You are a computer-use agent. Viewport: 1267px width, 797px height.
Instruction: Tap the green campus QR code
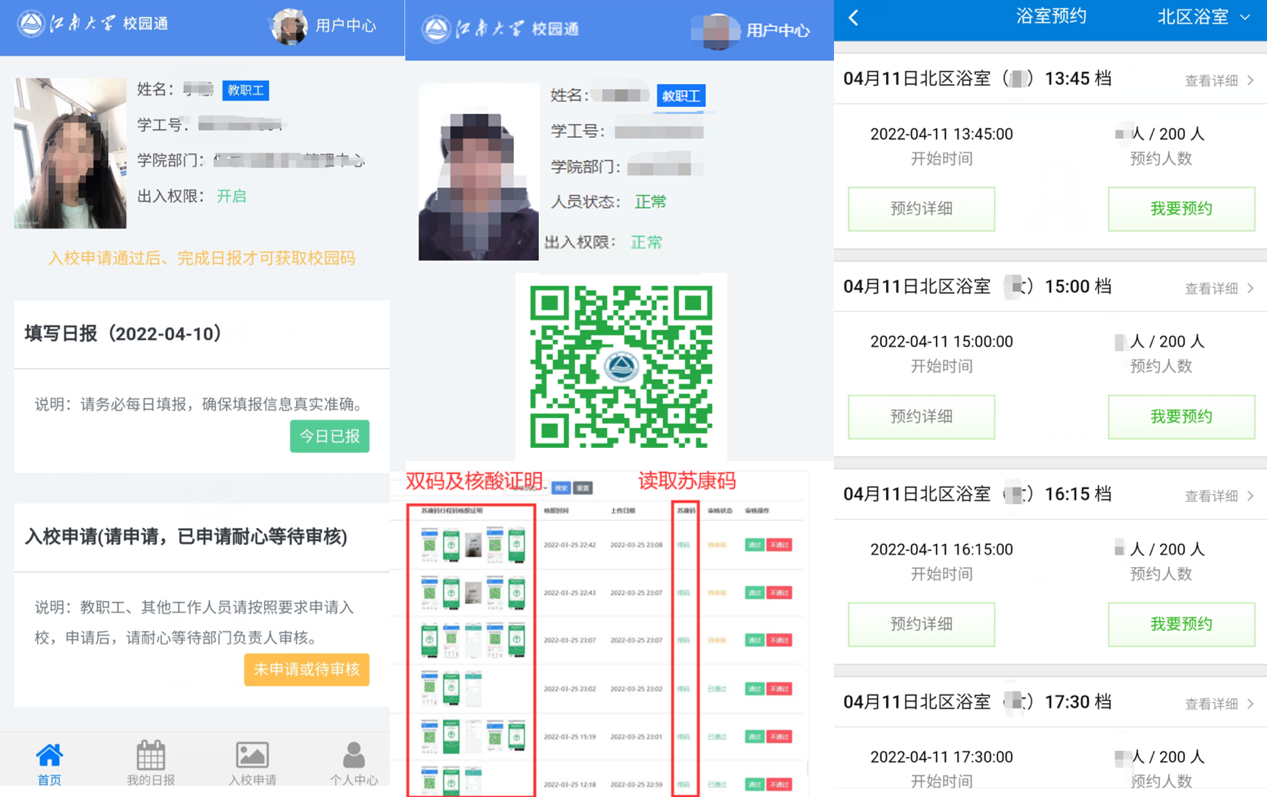click(x=621, y=366)
